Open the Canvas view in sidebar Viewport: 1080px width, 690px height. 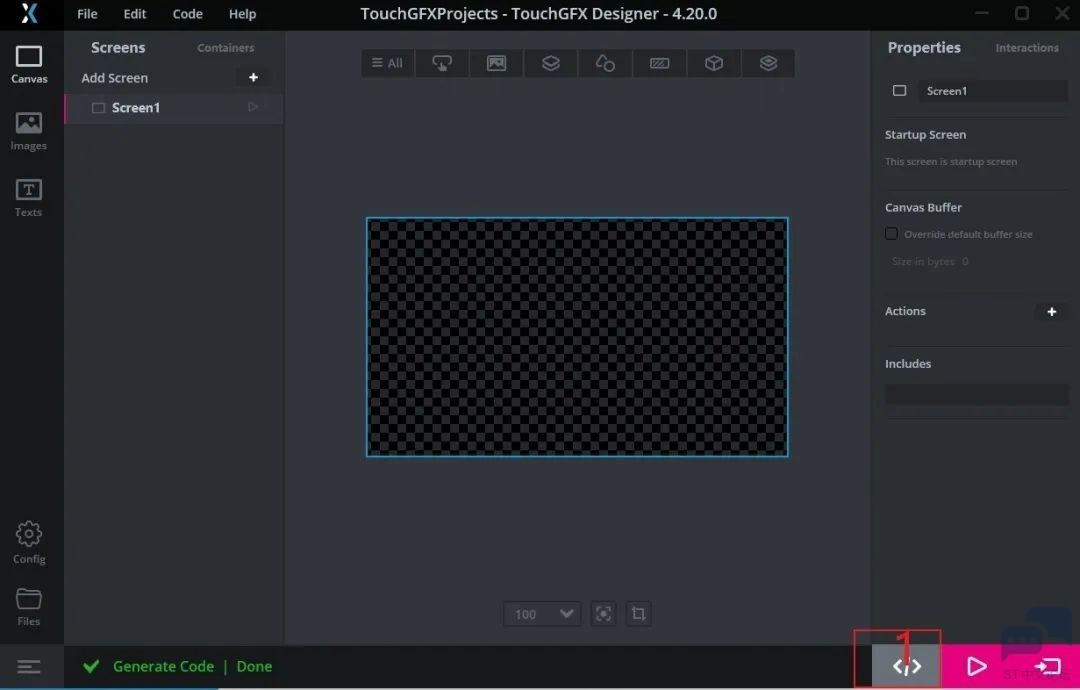(29, 65)
